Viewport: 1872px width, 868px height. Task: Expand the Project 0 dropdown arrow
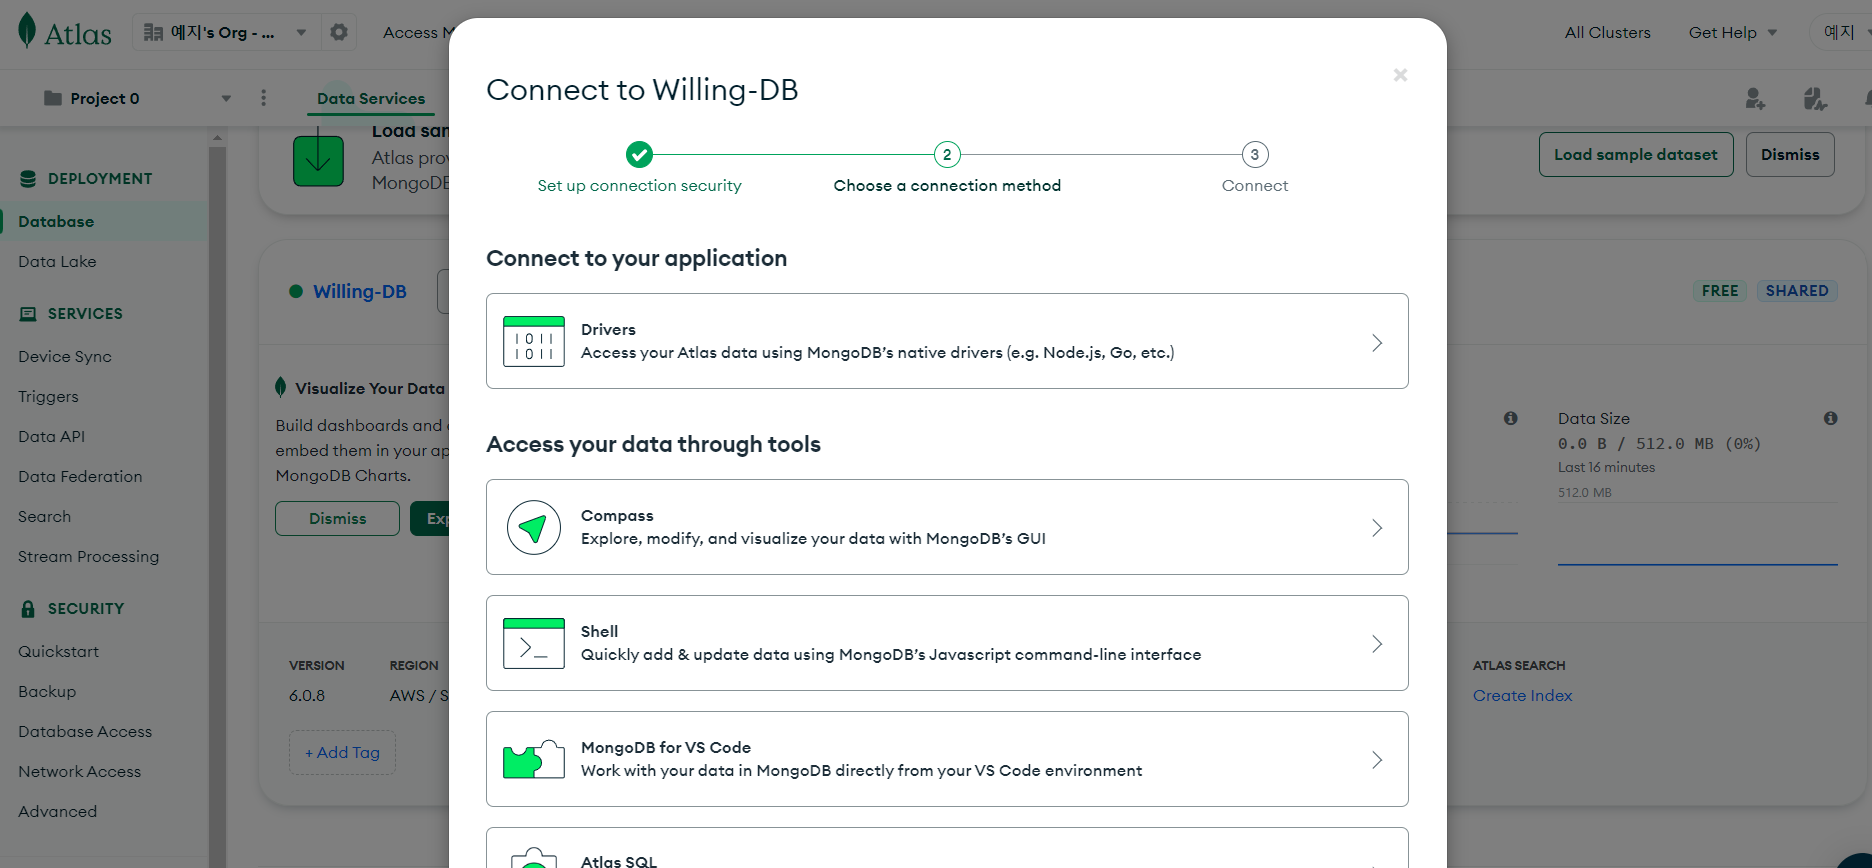pyautogui.click(x=226, y=98)
